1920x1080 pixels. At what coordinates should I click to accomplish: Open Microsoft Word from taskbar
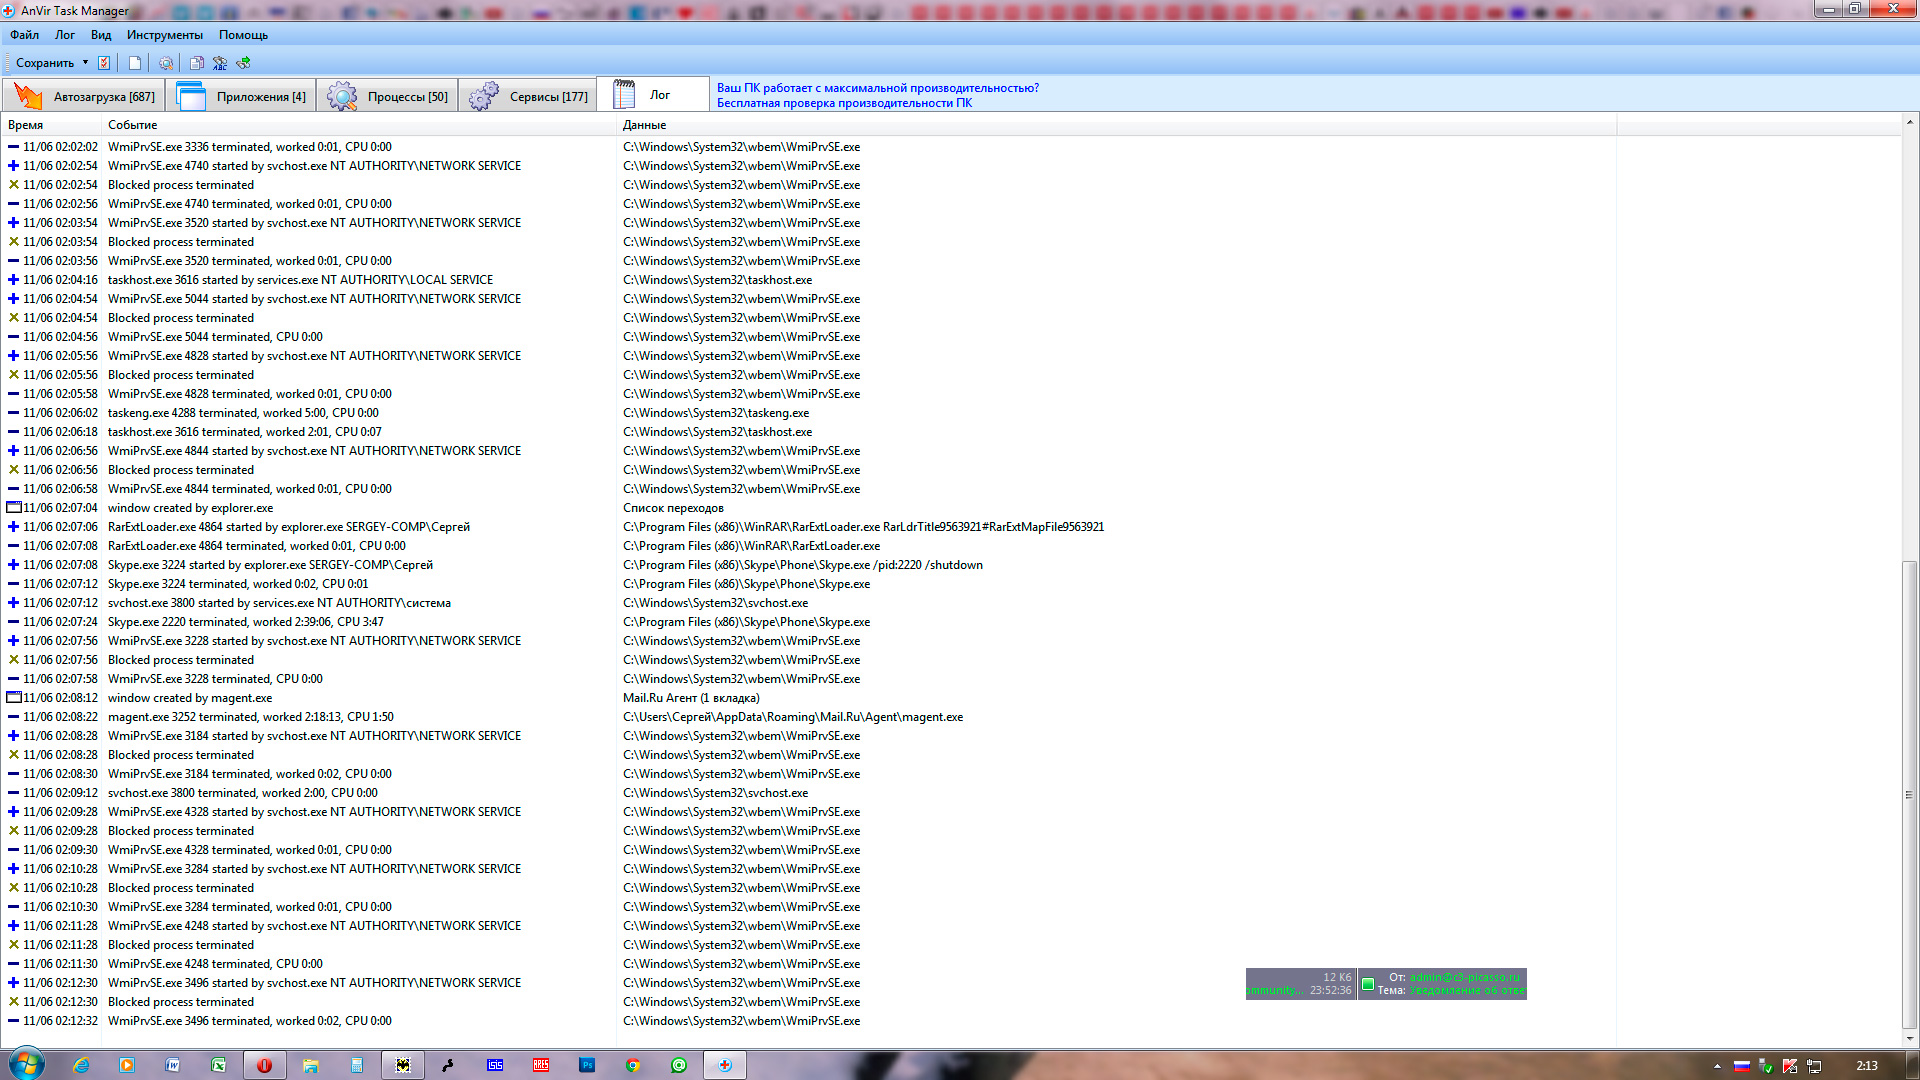pos(173,1065)
